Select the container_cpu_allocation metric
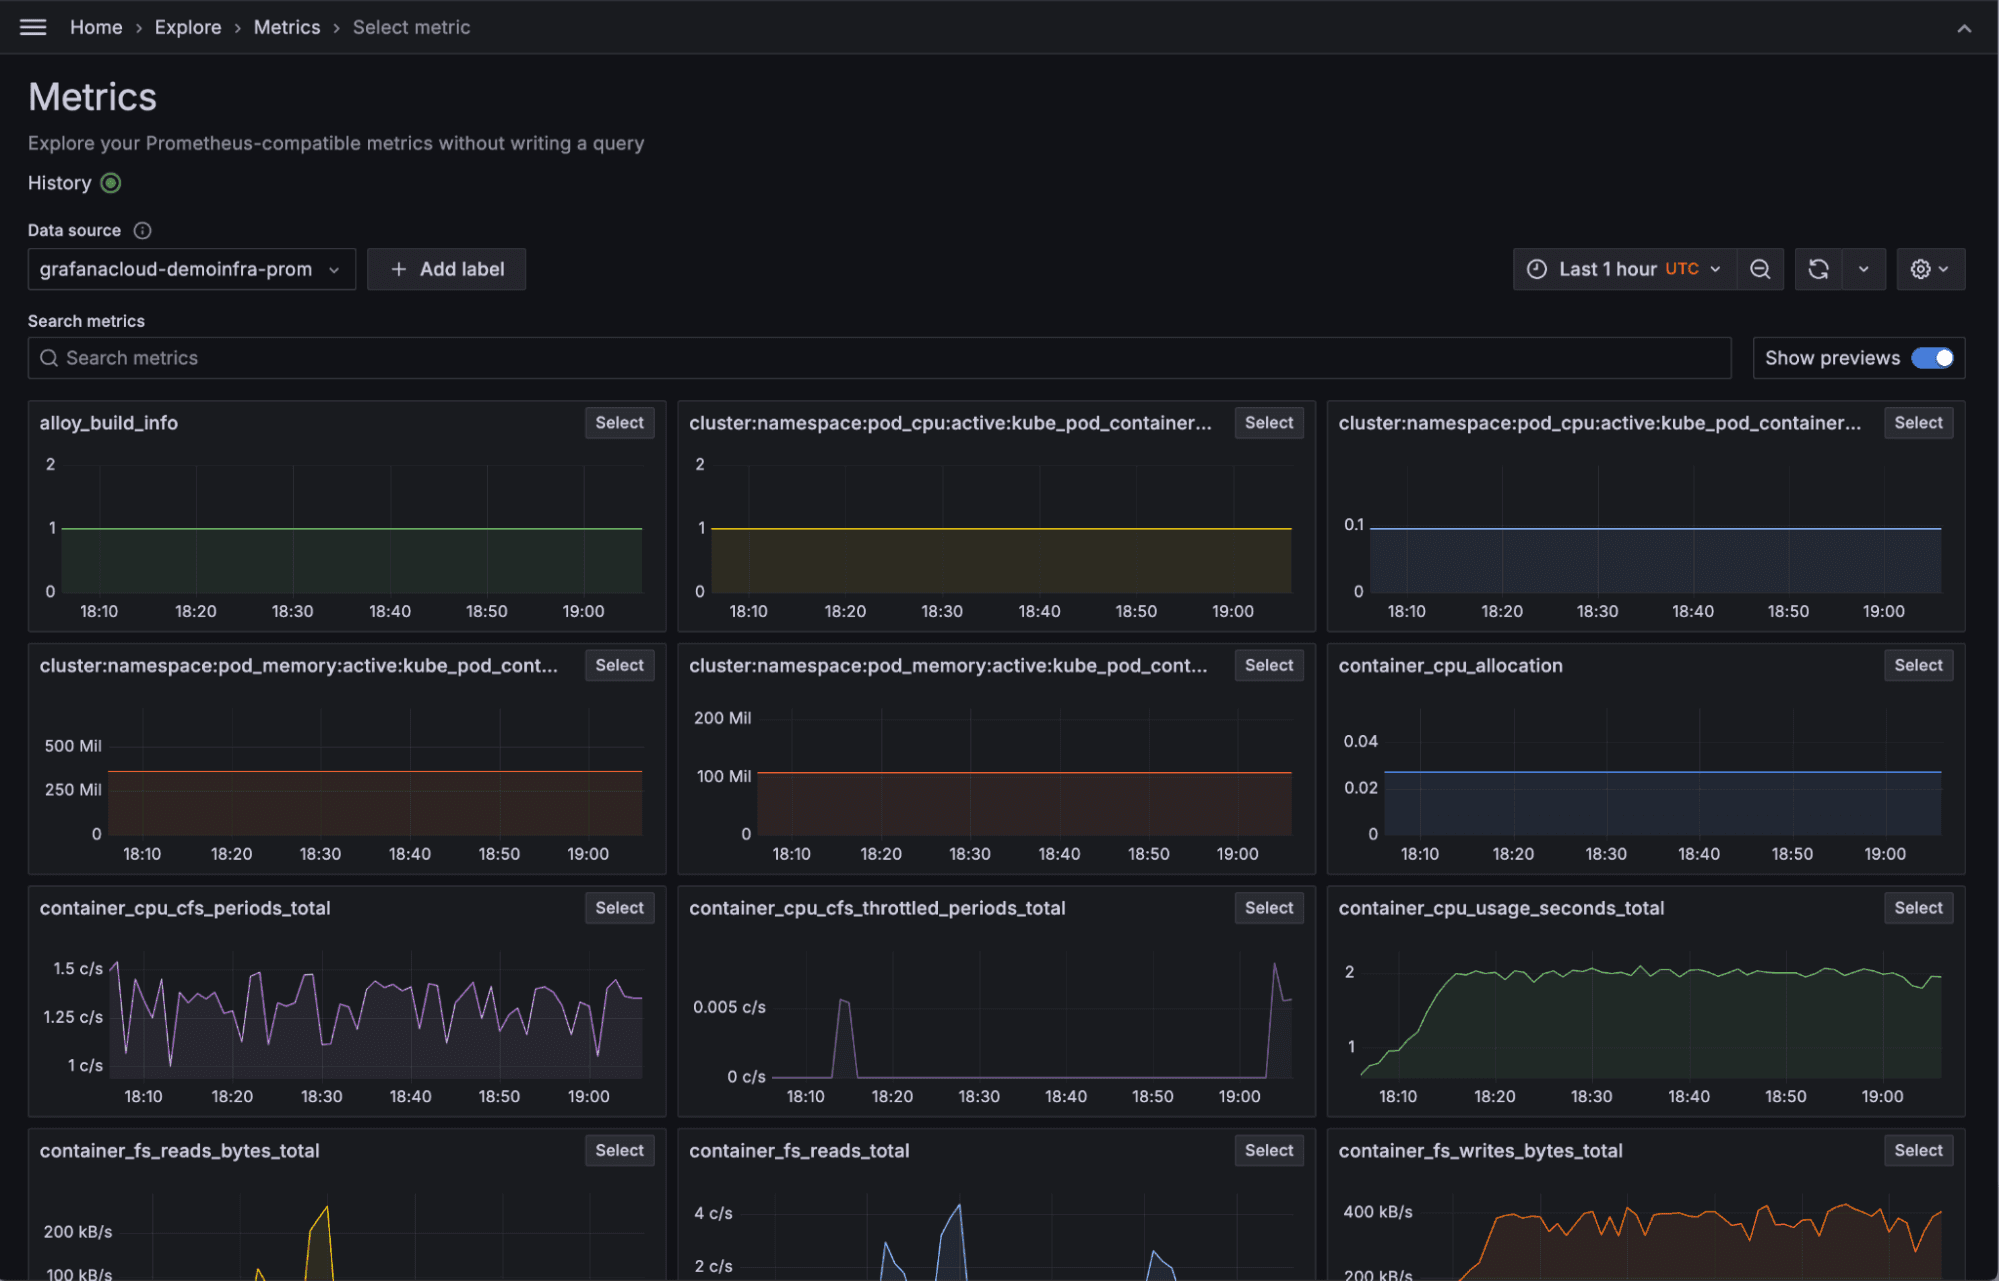1999x1281 pixels. coord(1918,665)
